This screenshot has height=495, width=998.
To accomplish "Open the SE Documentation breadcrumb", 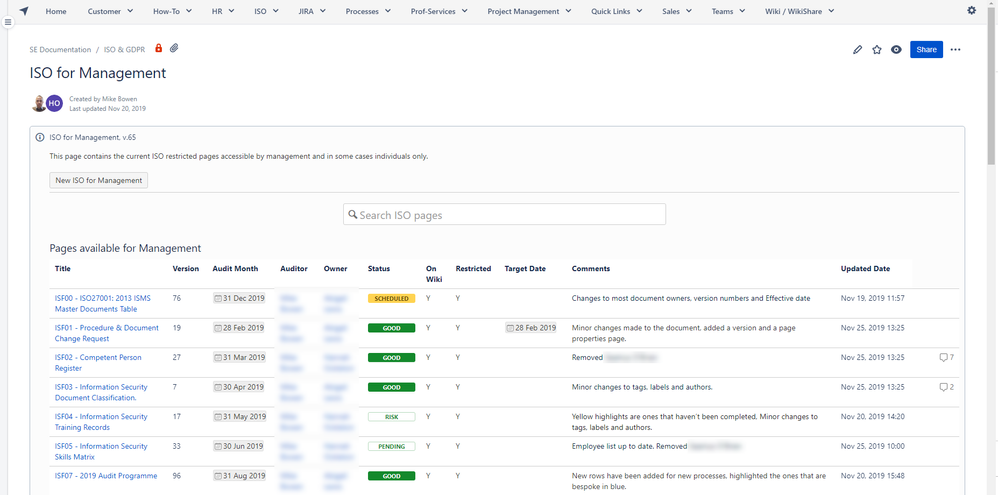I will tap(60, 50).
